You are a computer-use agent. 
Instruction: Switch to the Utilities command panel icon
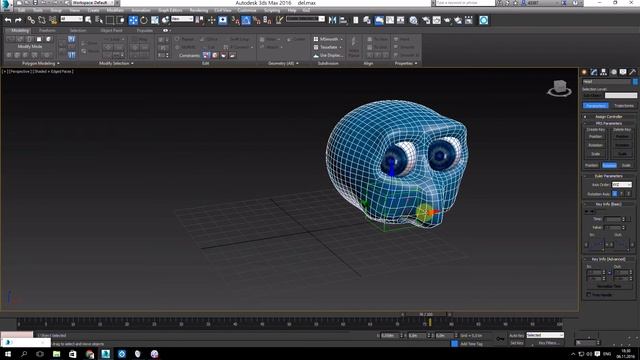pos(633,72)
